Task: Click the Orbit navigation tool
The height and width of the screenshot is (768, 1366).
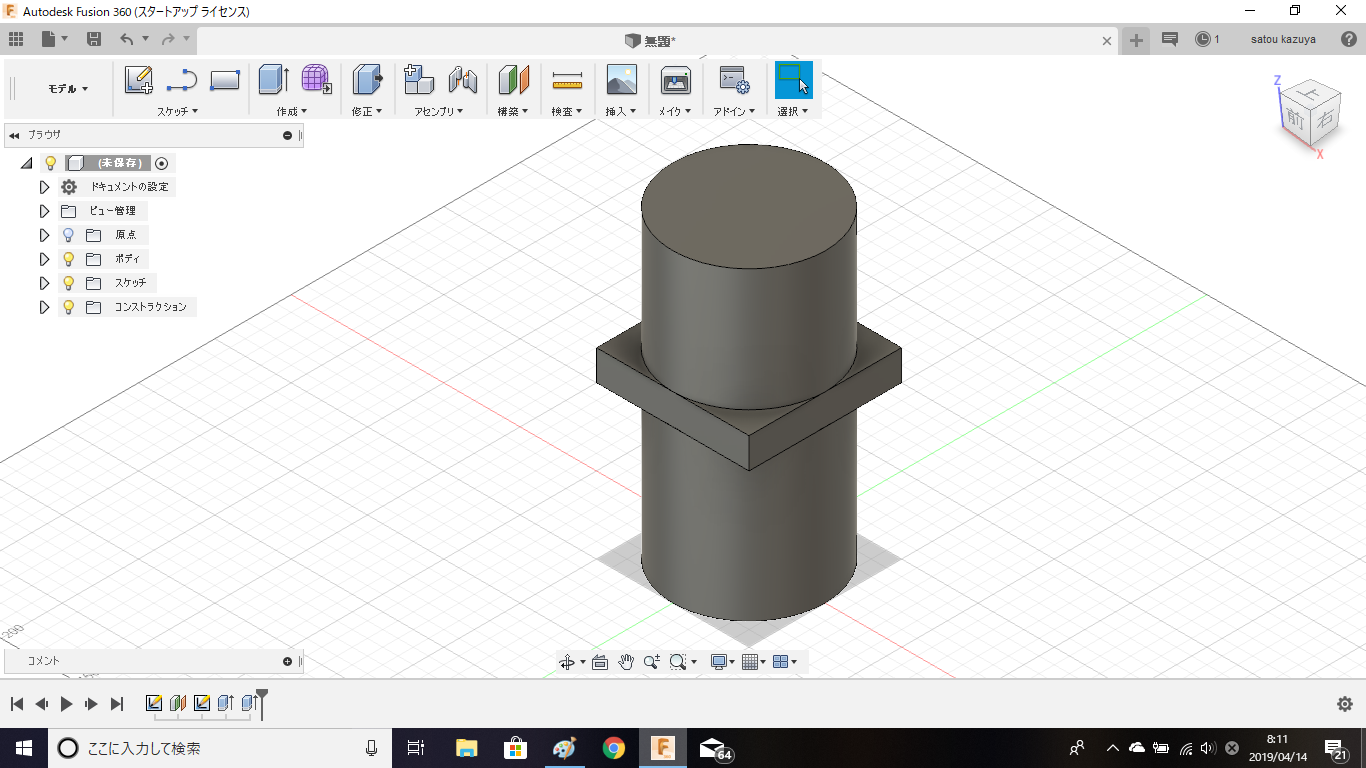Action: (567, 662)
